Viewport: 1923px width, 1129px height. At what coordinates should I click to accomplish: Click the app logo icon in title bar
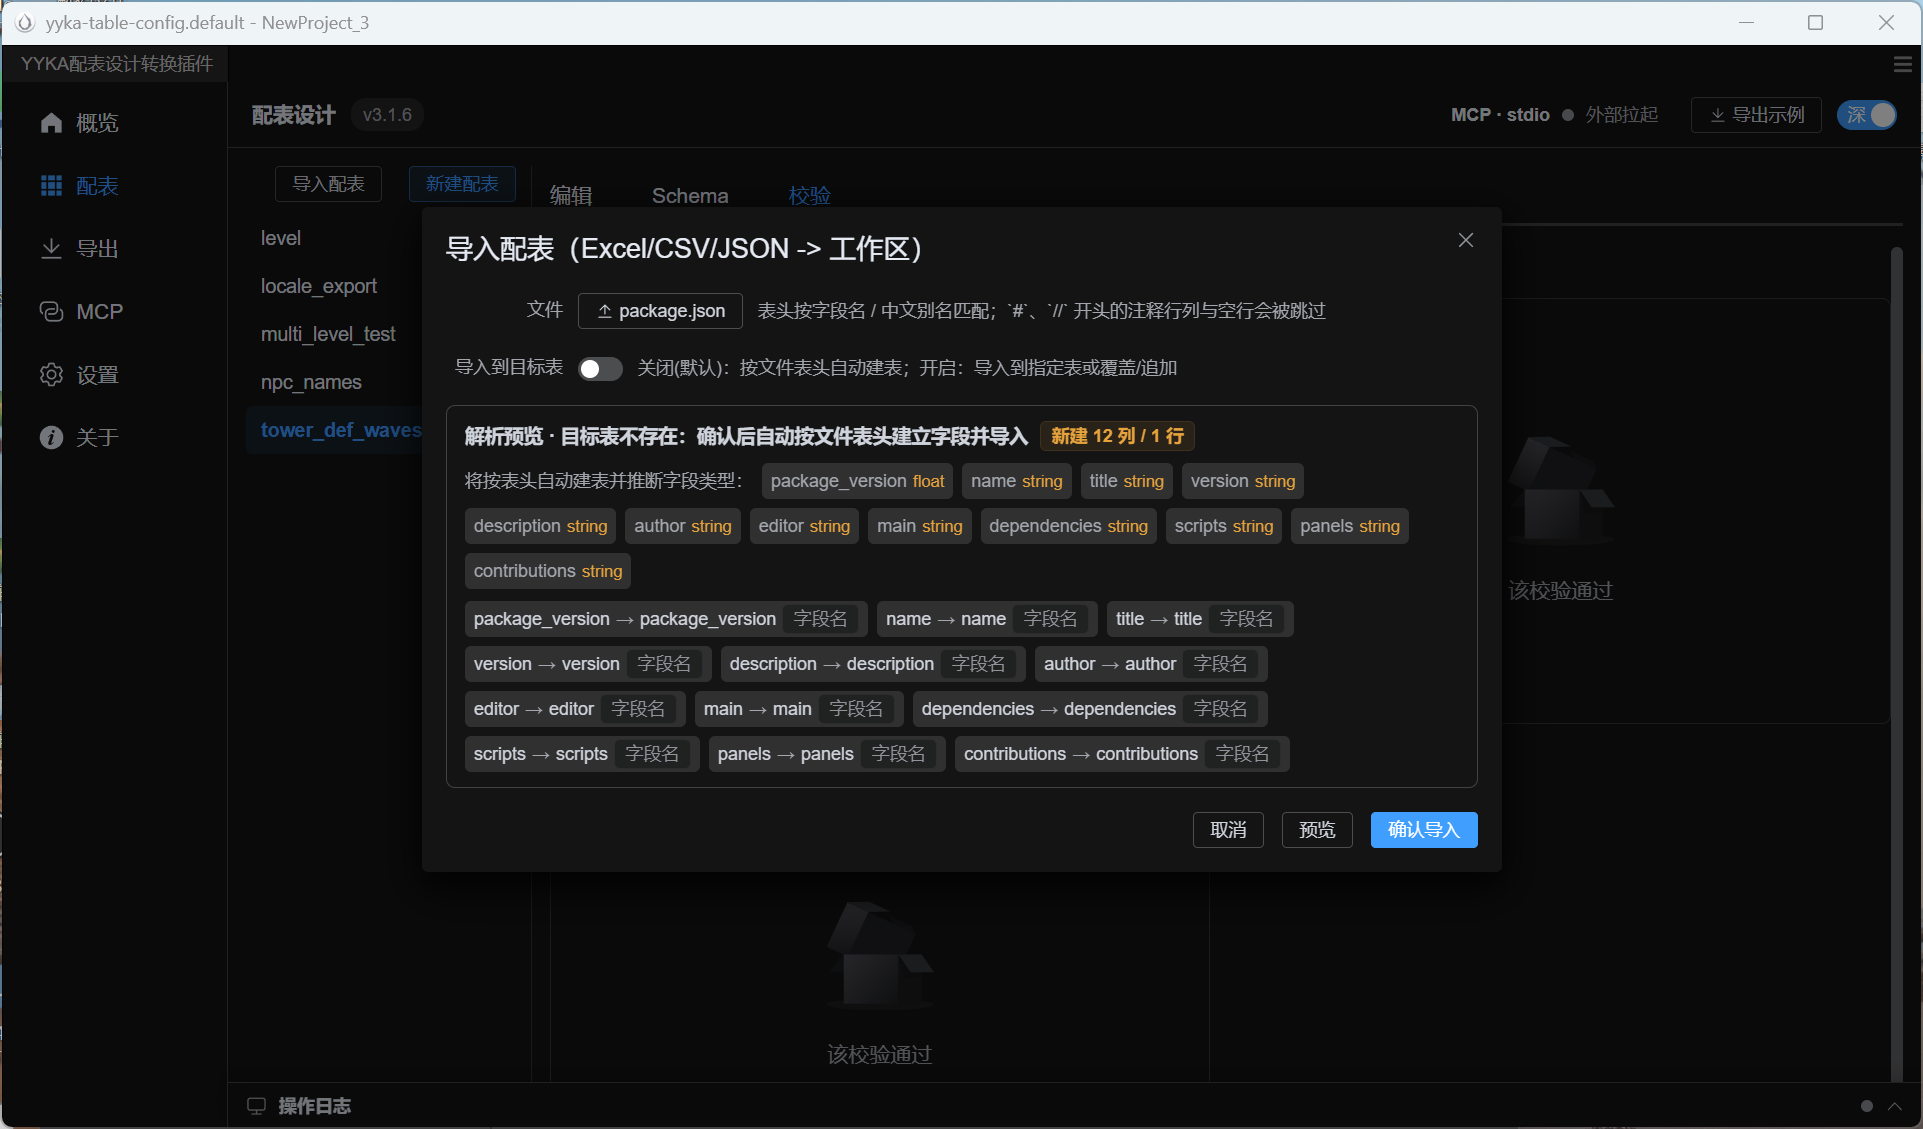[x=24, y=22]
